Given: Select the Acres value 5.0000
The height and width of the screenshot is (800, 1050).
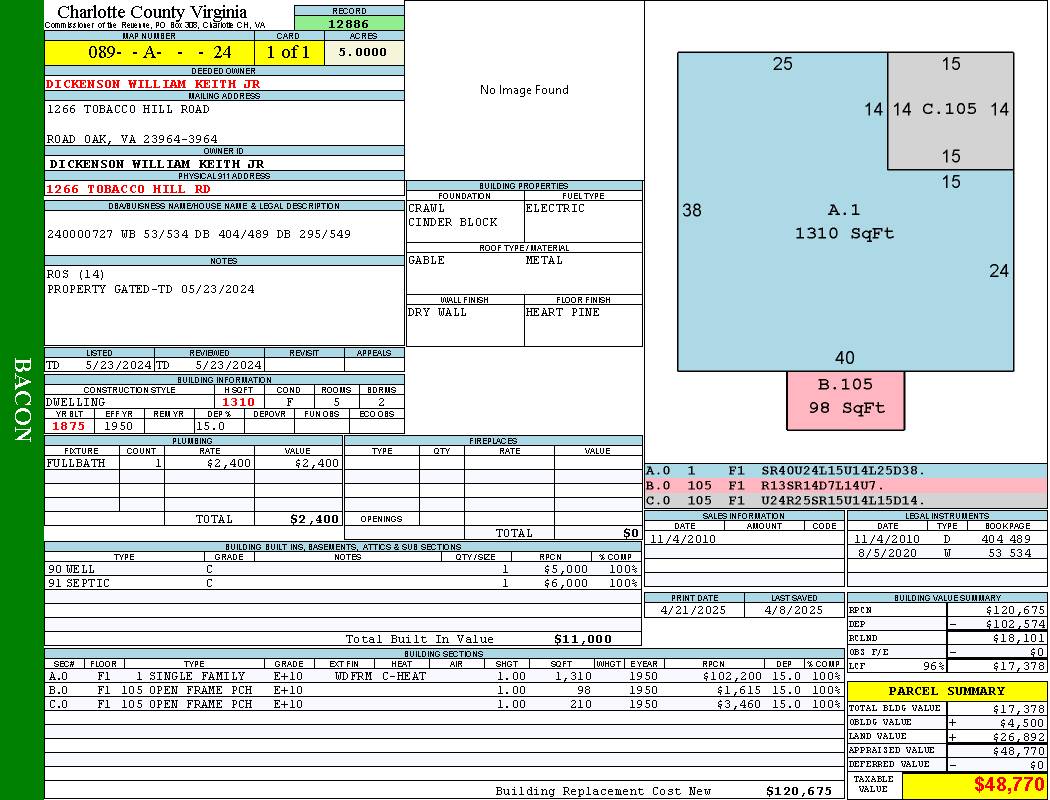Looking at the screenshot, I should (363, 52).
